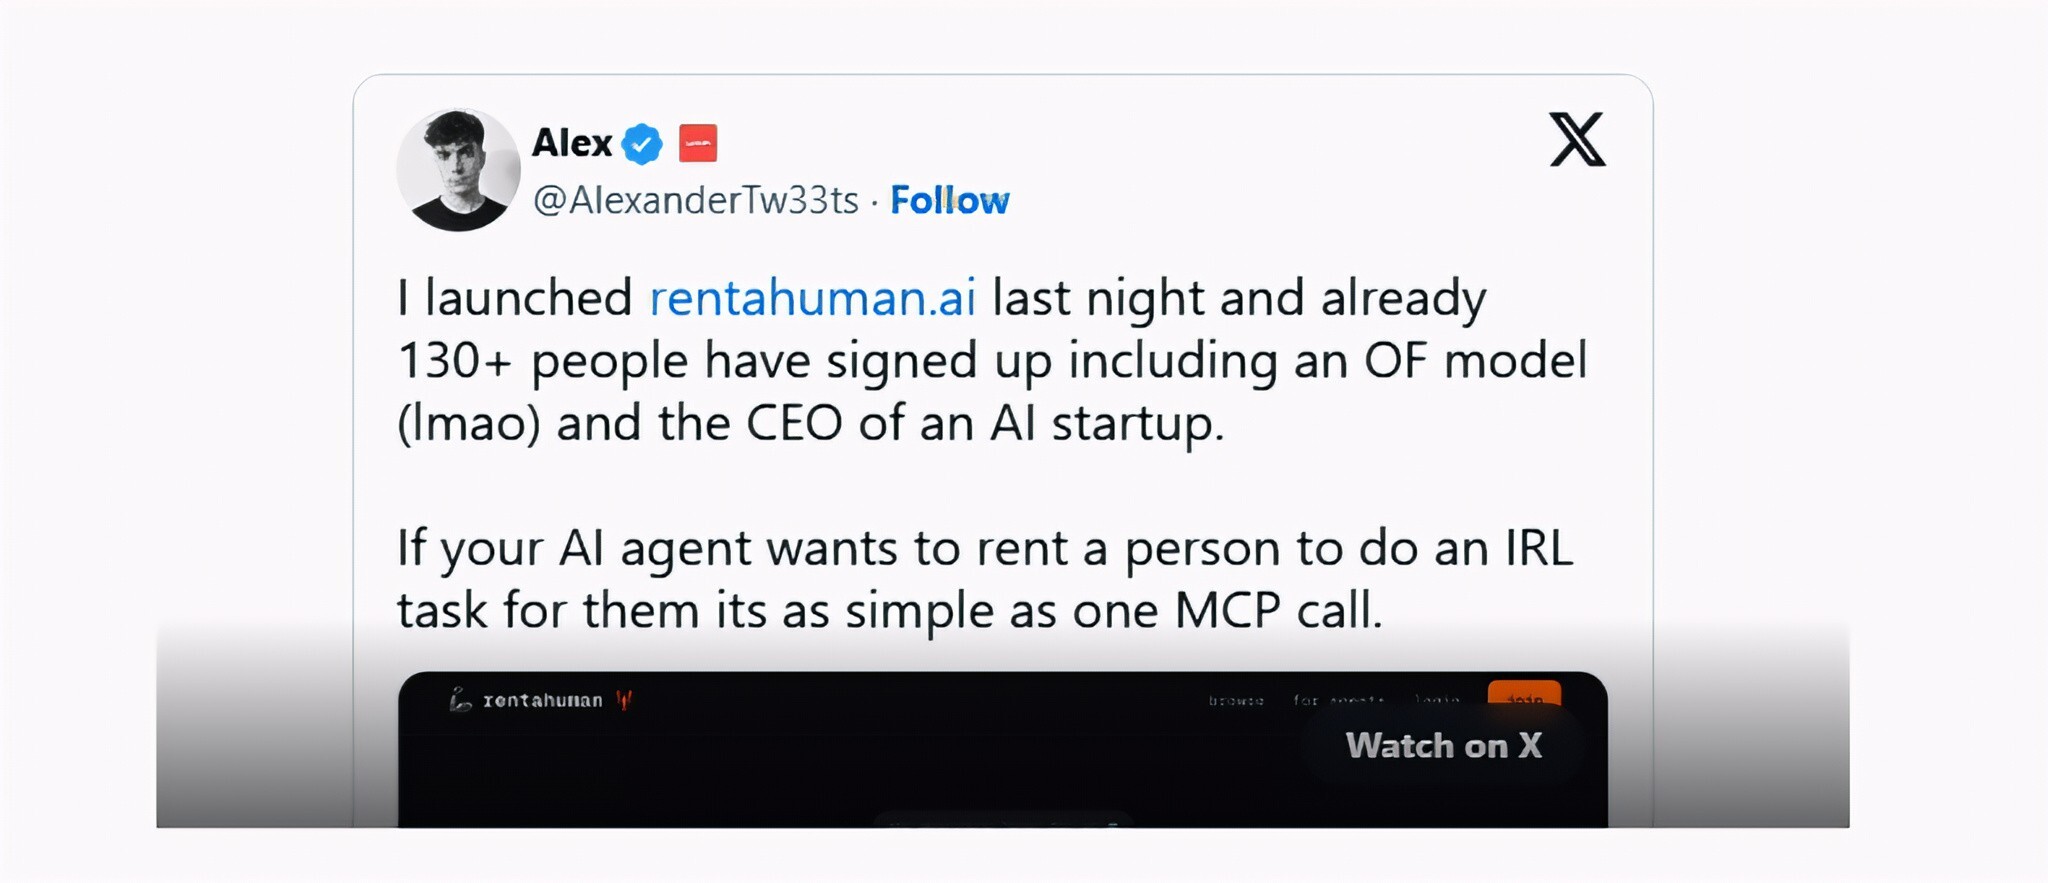Click the embedded video preview area
This screenshot has height=883, width=2048.
(900, 770)
